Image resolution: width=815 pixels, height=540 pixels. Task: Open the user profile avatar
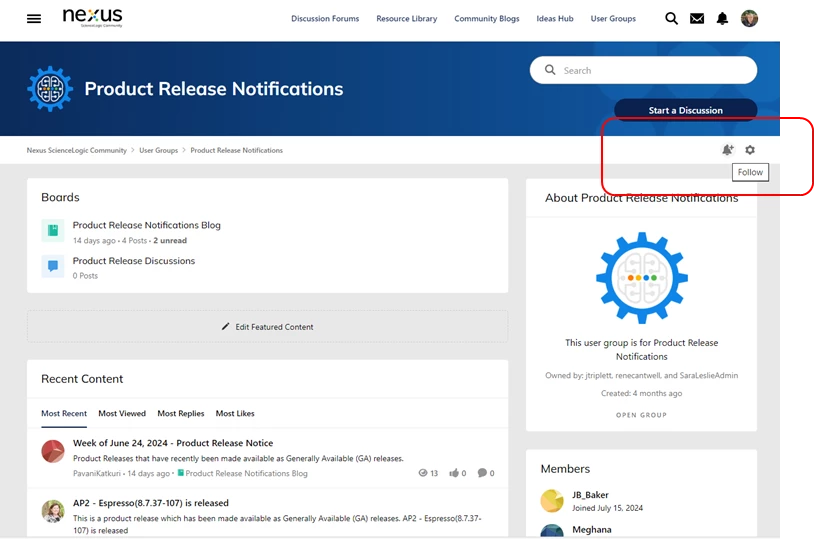click(749, 18)
